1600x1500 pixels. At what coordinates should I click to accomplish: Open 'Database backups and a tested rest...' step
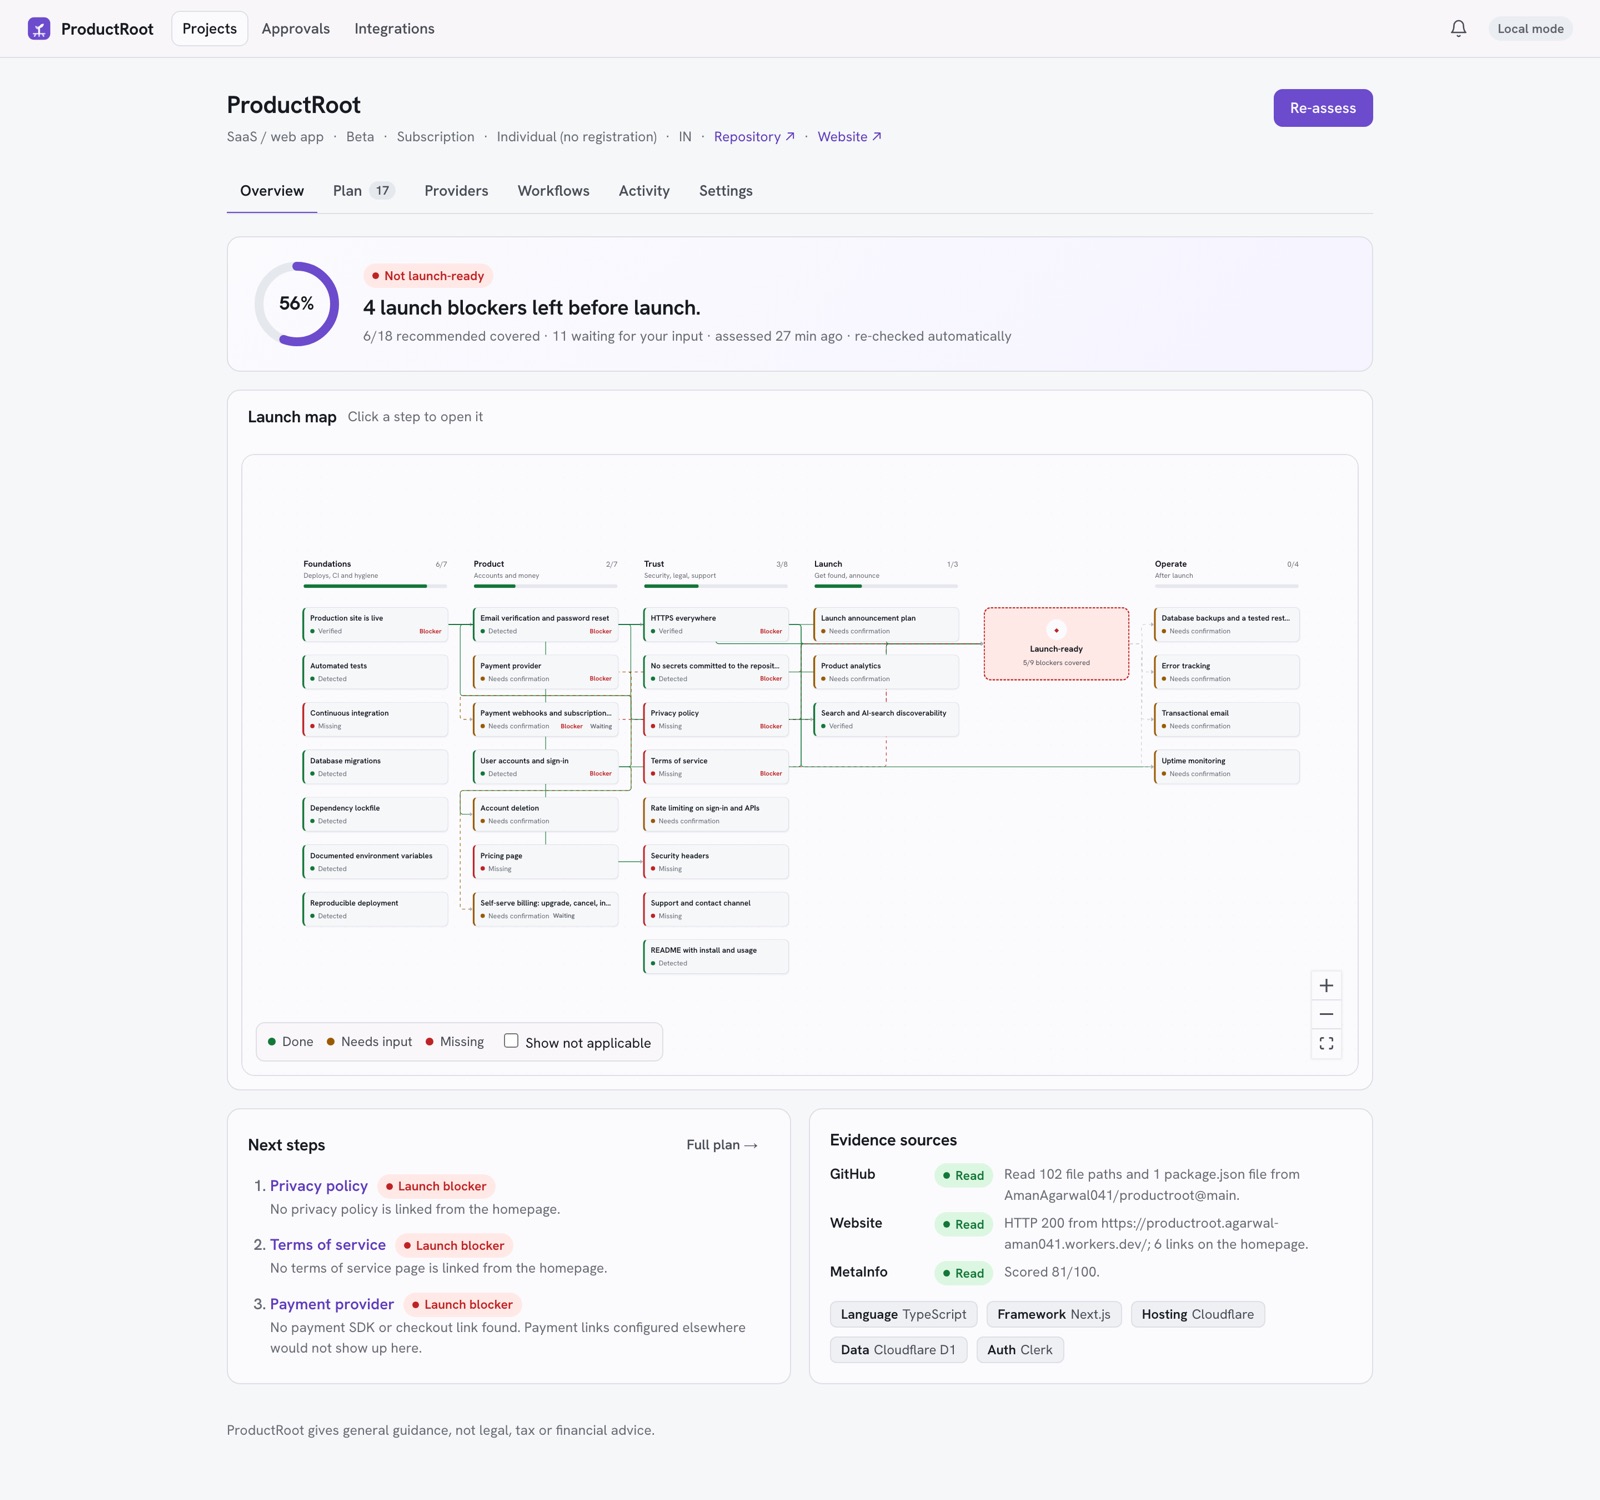pyautogui.click(x=1227, y=624)
